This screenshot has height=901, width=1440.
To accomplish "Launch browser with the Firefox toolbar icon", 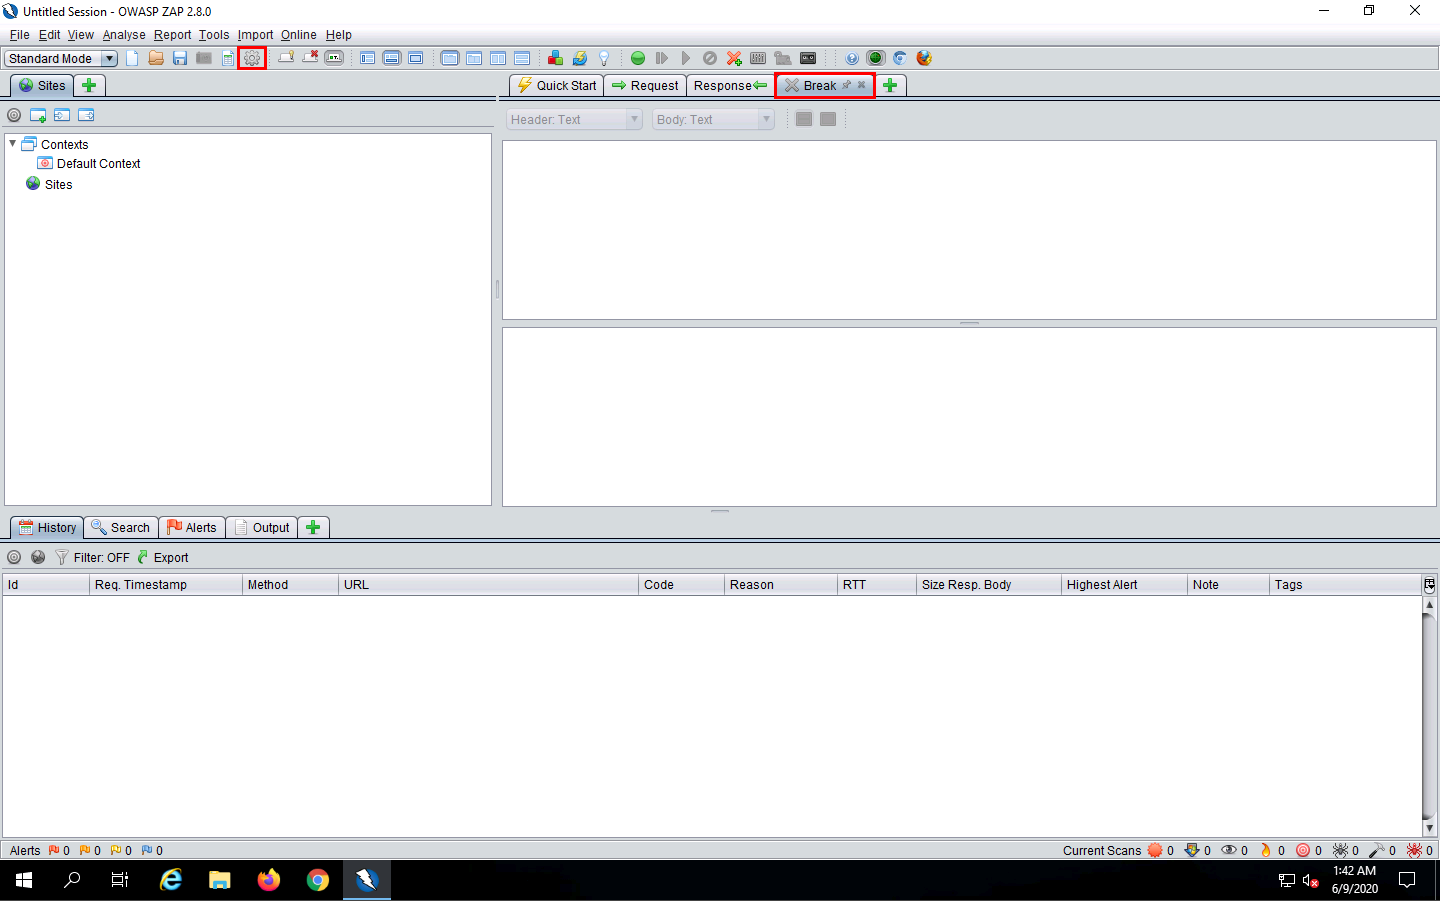I will pos(924,58).
